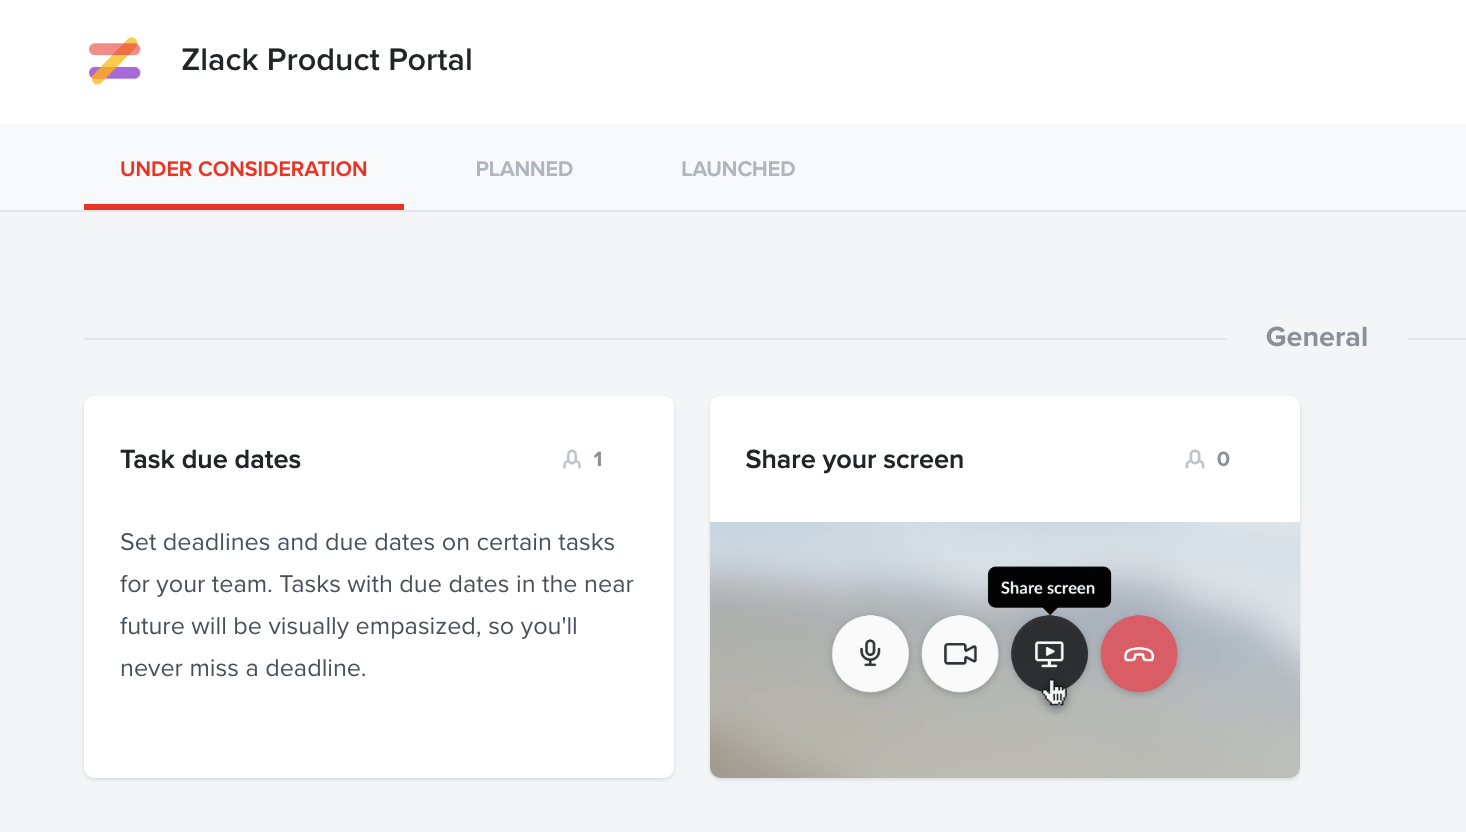Click the voter icon on Share your screen

1196,459
